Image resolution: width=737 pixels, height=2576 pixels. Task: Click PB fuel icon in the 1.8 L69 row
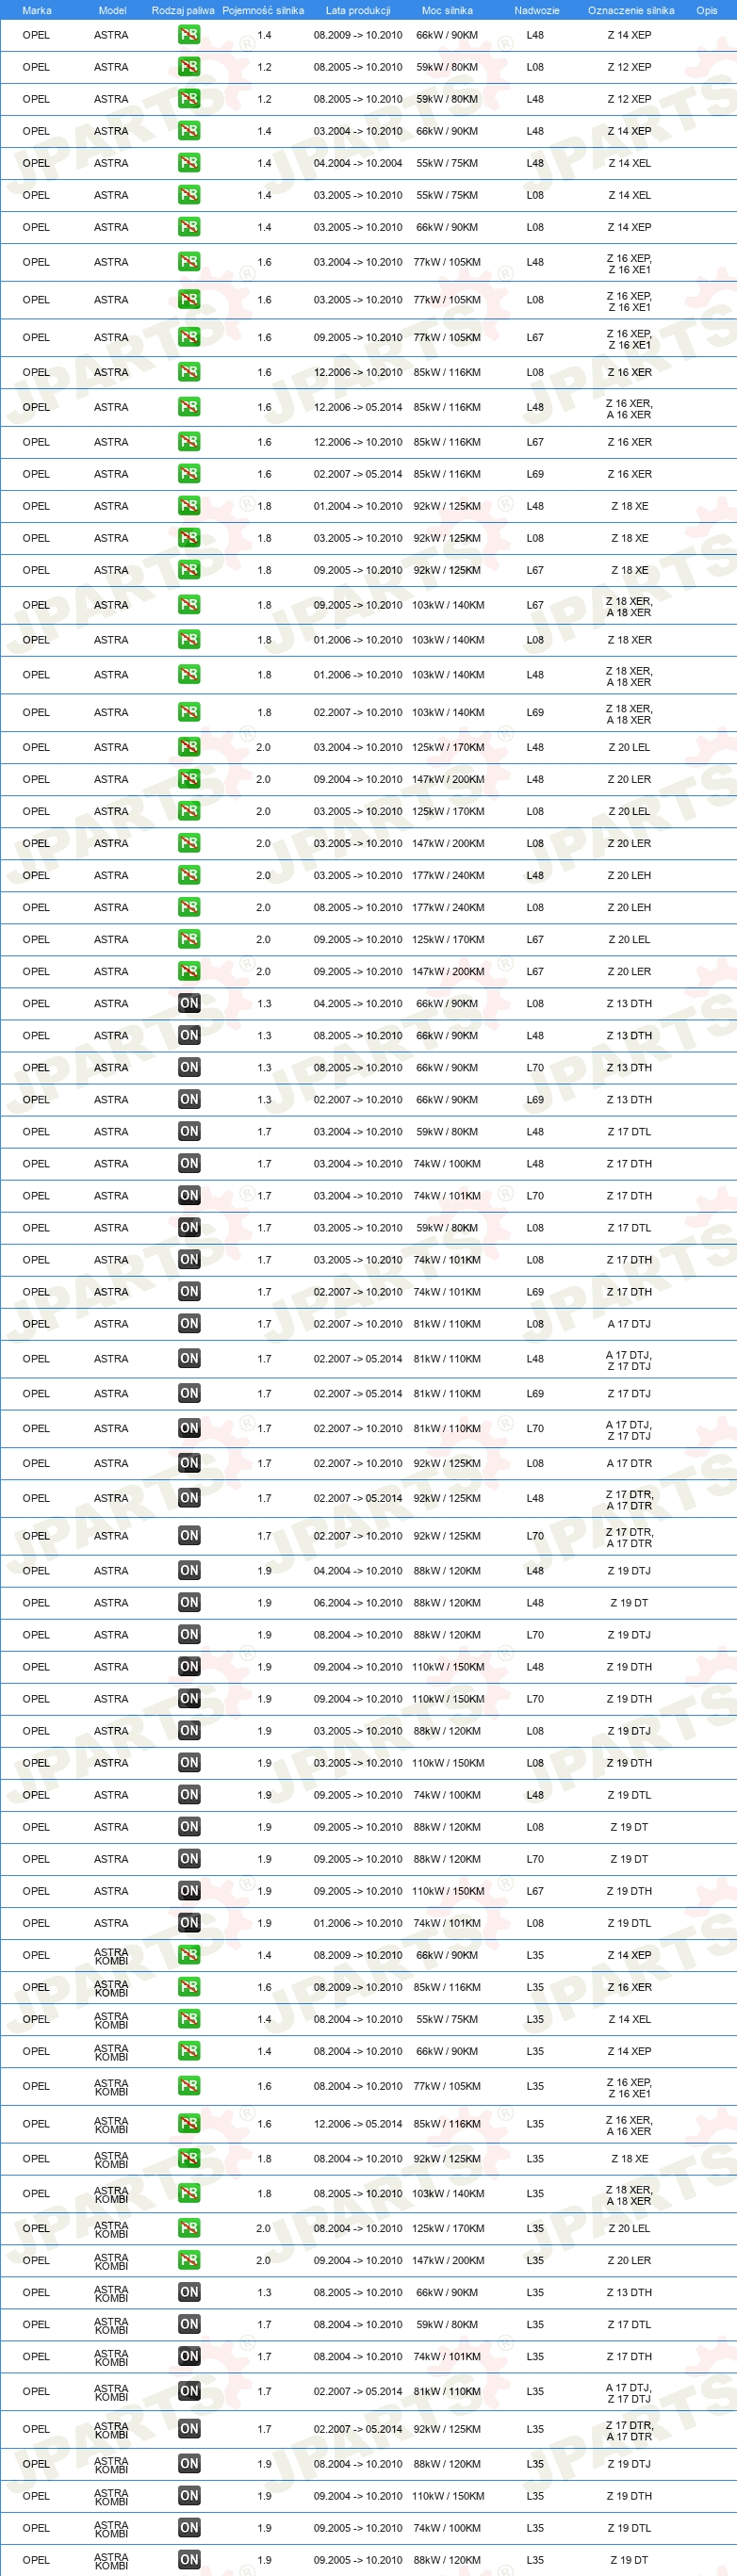tap(188, 712)
